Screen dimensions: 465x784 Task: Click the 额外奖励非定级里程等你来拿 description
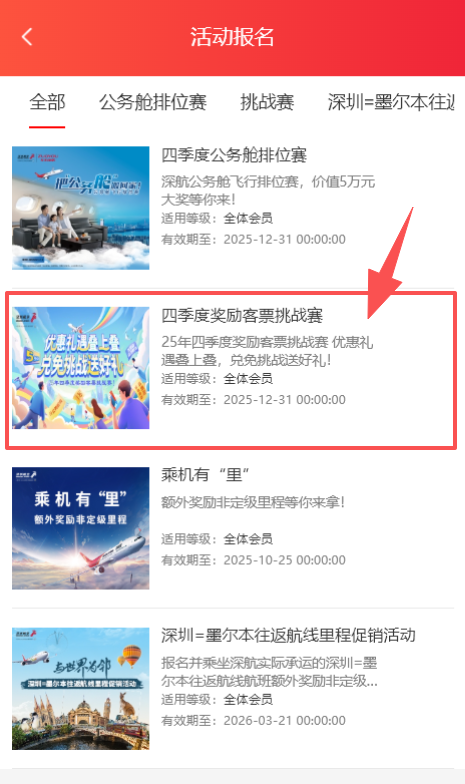tap(253, 502)
